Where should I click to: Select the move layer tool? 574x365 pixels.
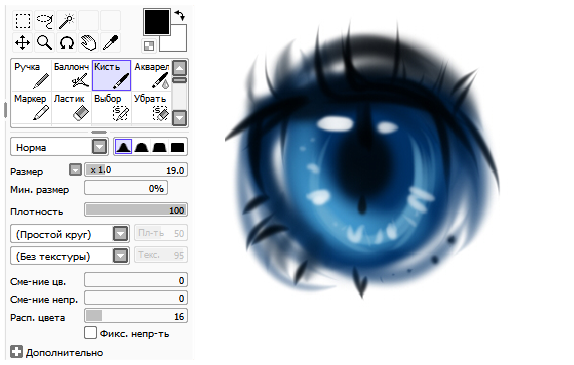point(22,42)
